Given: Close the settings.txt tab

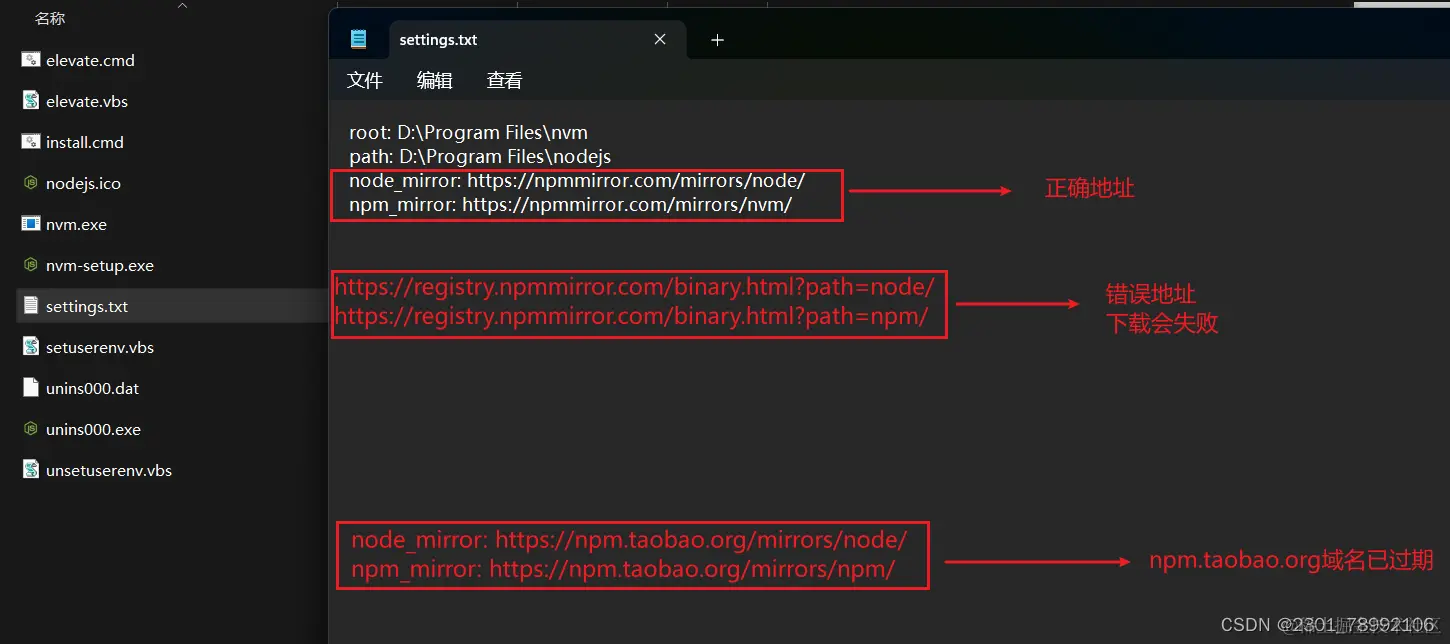Looking at the screenshot, I should (x=660, y=40).
